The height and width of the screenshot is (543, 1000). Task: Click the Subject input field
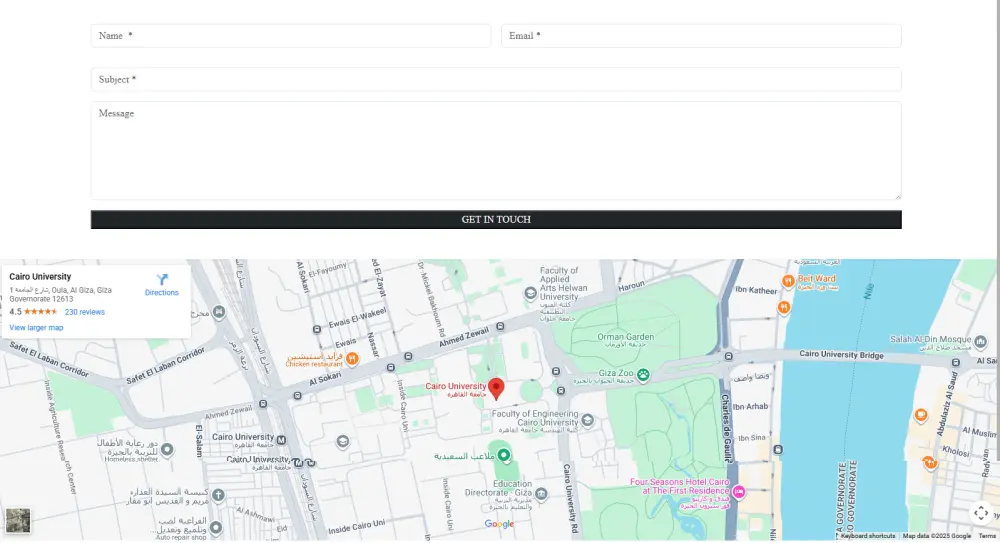pos(496,80)
